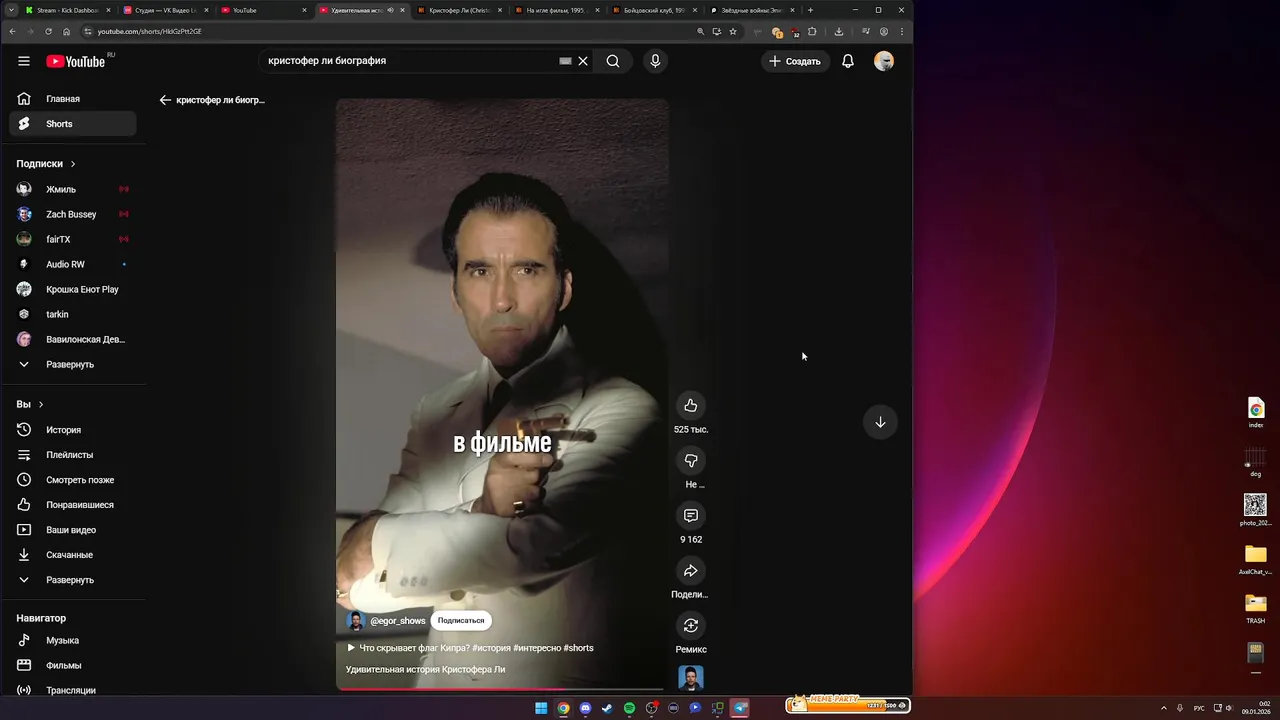The width and height of the screenshot is (1280, 720).
Task: Open the sound source thumbnail below Remix
Action: click(x=690, y=678)
